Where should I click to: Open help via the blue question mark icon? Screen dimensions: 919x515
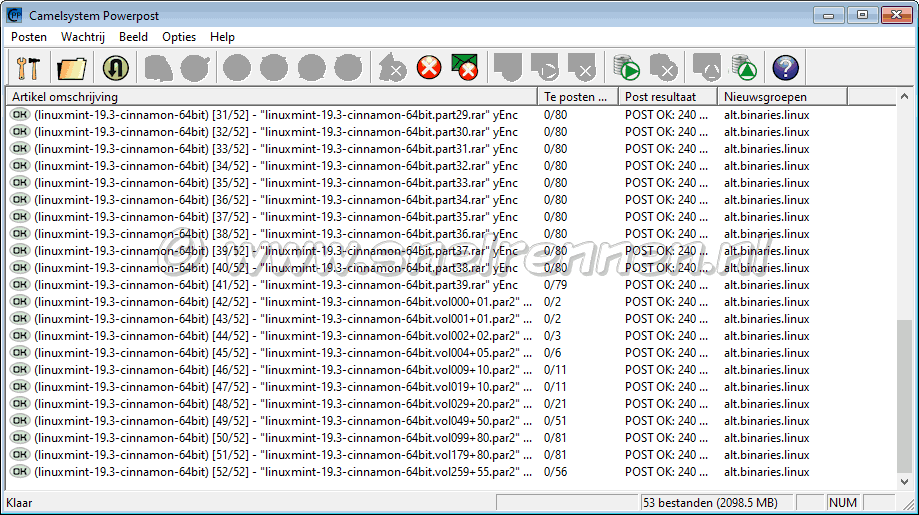(785, 68)
